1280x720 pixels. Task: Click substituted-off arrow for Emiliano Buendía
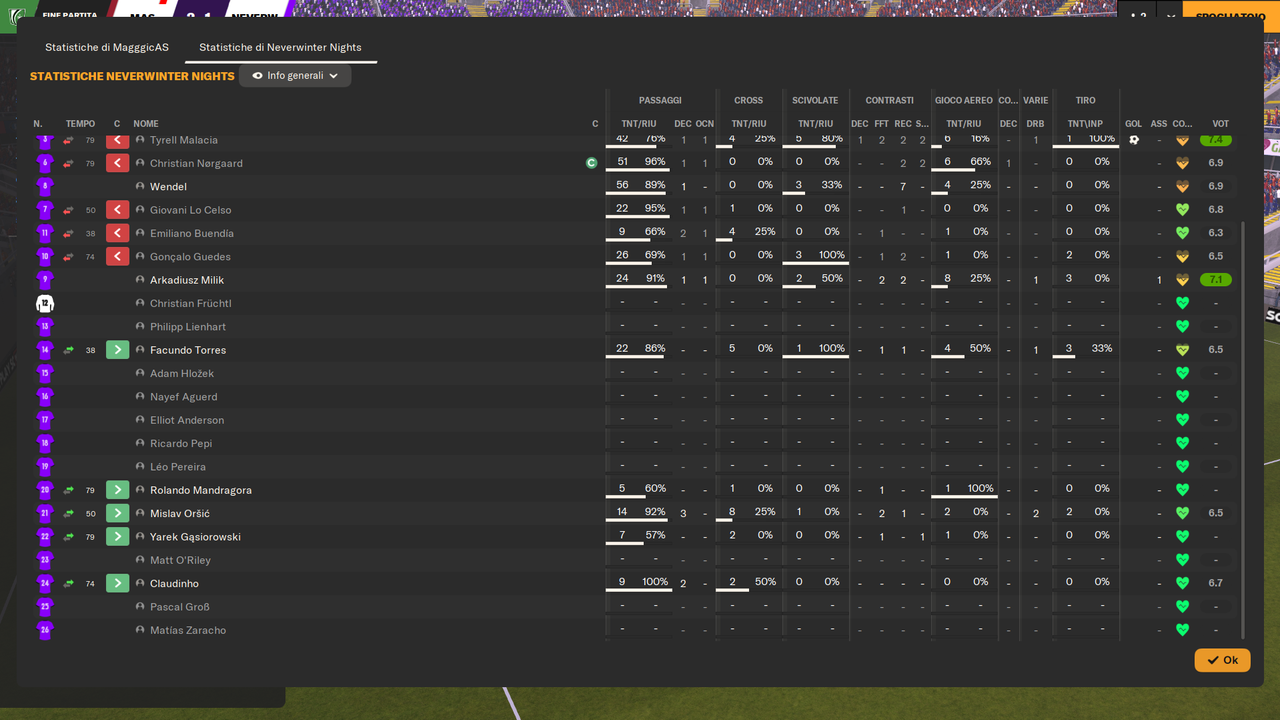click(118, 233)
